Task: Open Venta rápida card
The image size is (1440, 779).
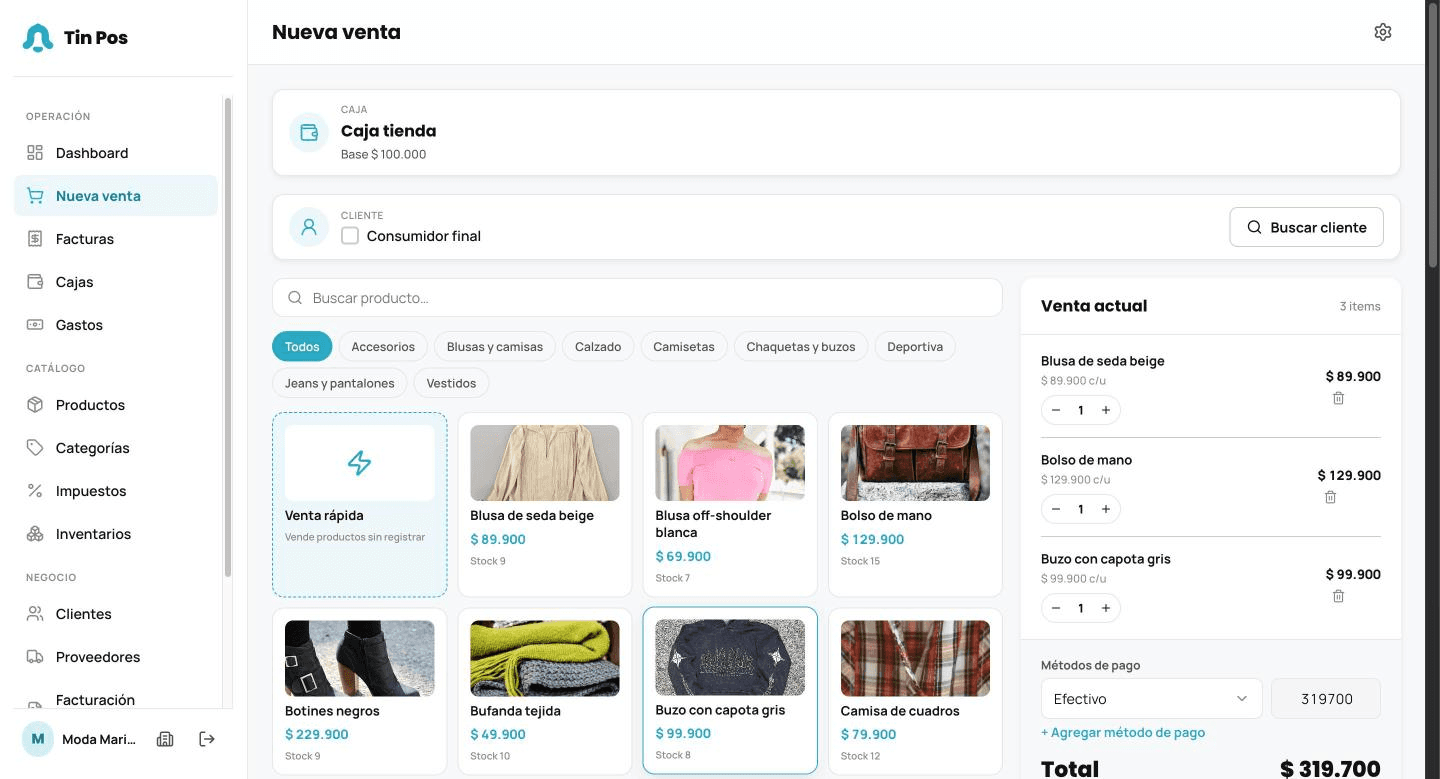Action: (359, 505)
